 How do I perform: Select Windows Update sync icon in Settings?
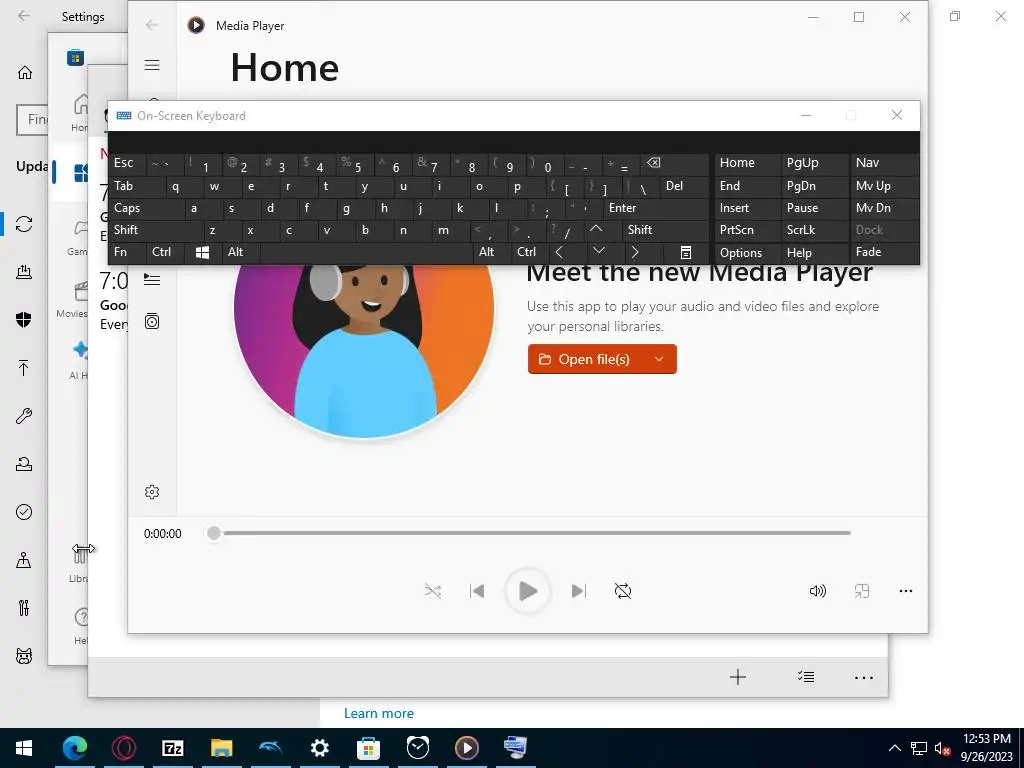[24, 224]
